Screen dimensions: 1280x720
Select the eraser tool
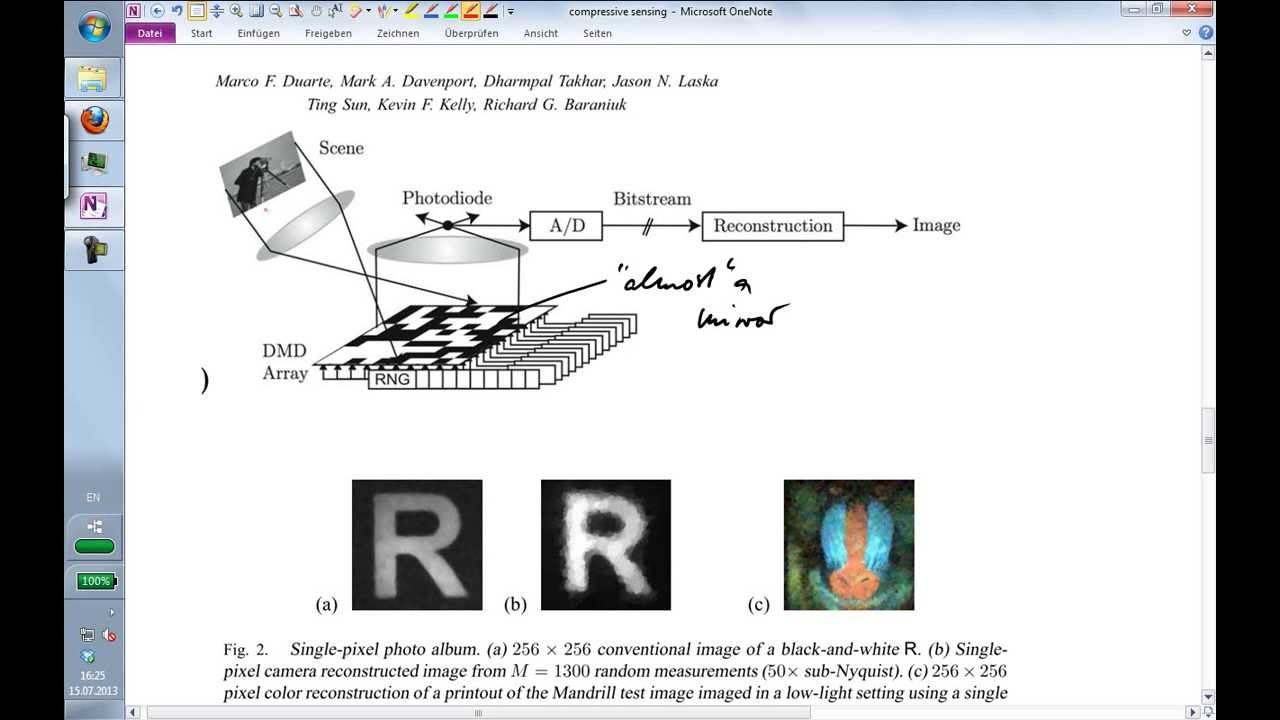coord(355,11)
